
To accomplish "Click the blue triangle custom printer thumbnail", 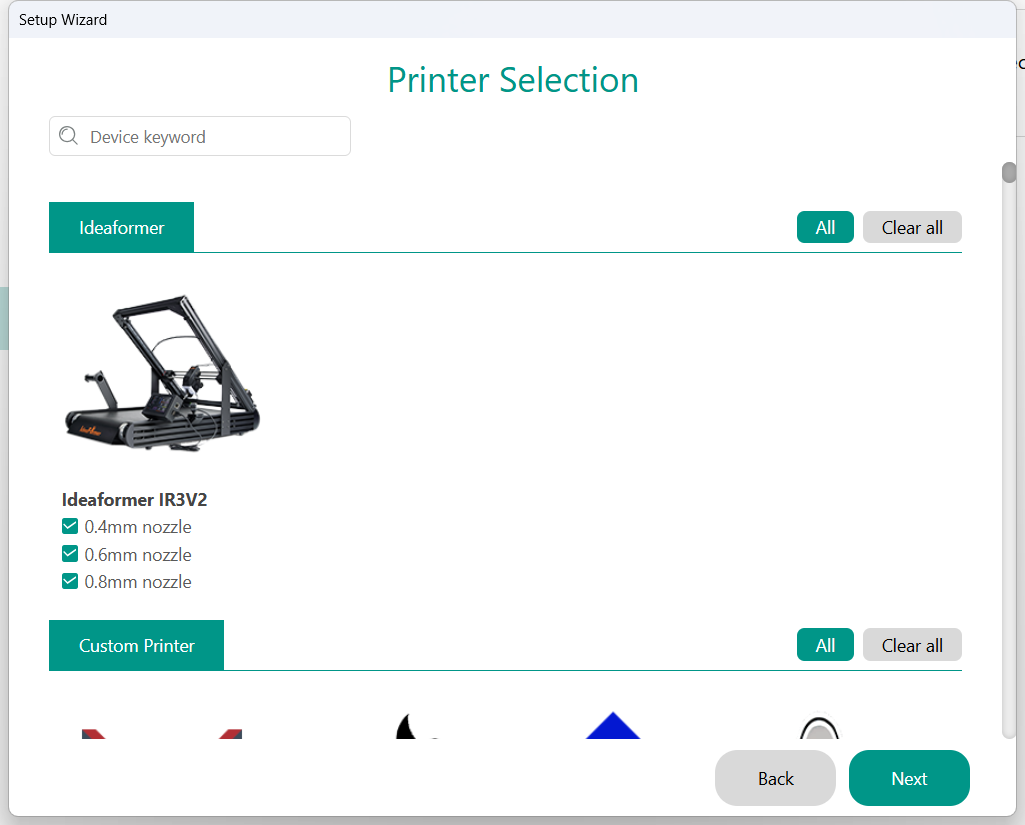I will coord(613,725).
